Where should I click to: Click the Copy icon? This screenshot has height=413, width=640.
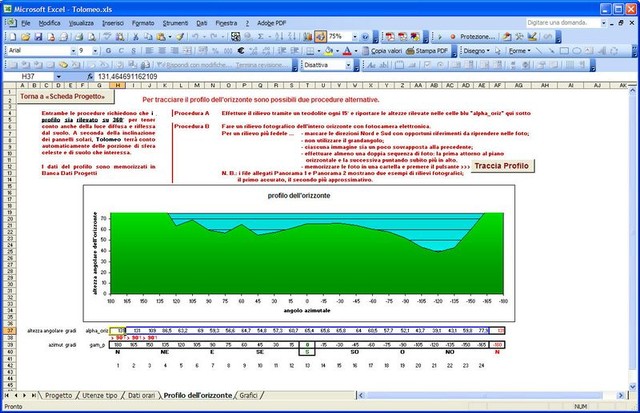point(148,37)
